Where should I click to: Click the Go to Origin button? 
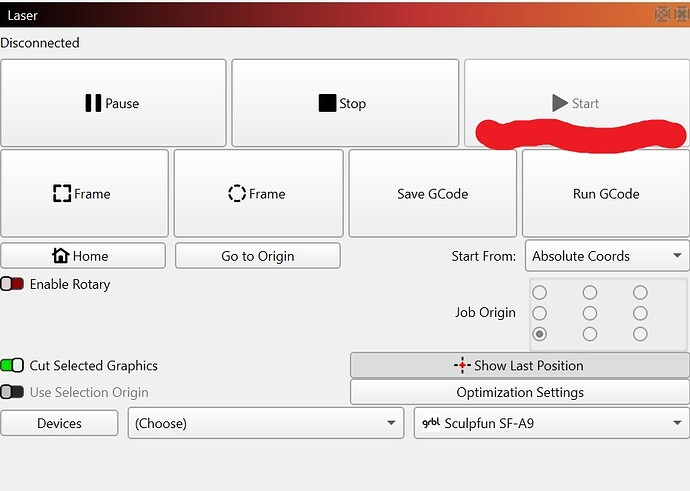[258, 256]
